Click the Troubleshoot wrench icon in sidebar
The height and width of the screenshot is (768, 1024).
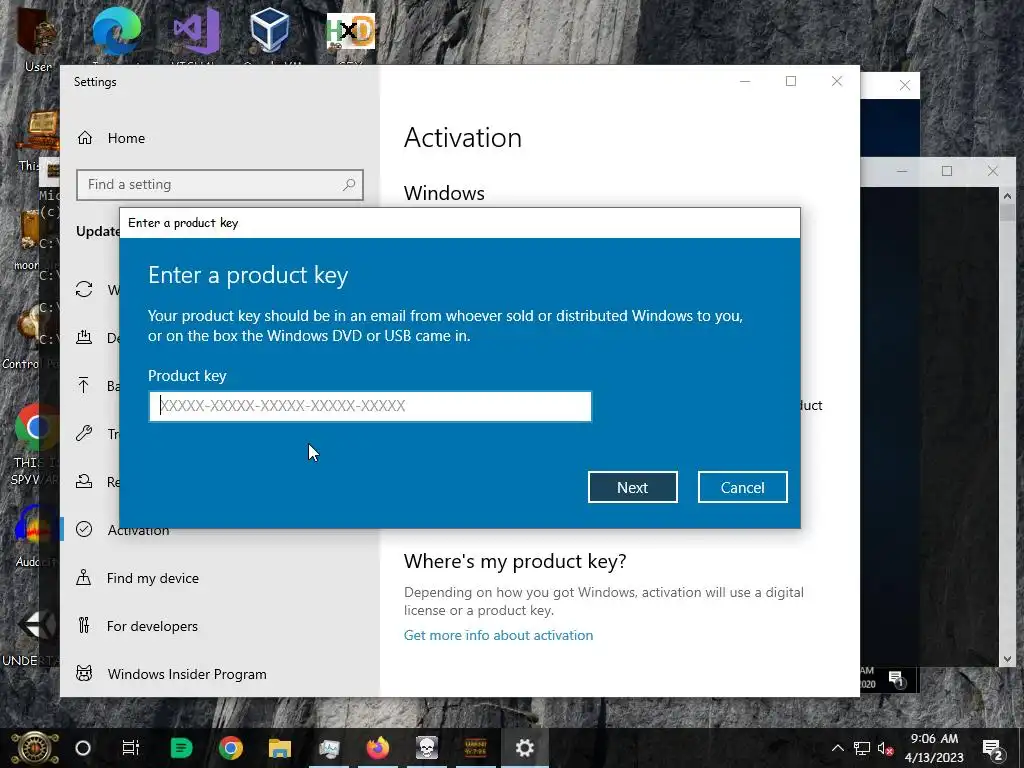[84, 433]
